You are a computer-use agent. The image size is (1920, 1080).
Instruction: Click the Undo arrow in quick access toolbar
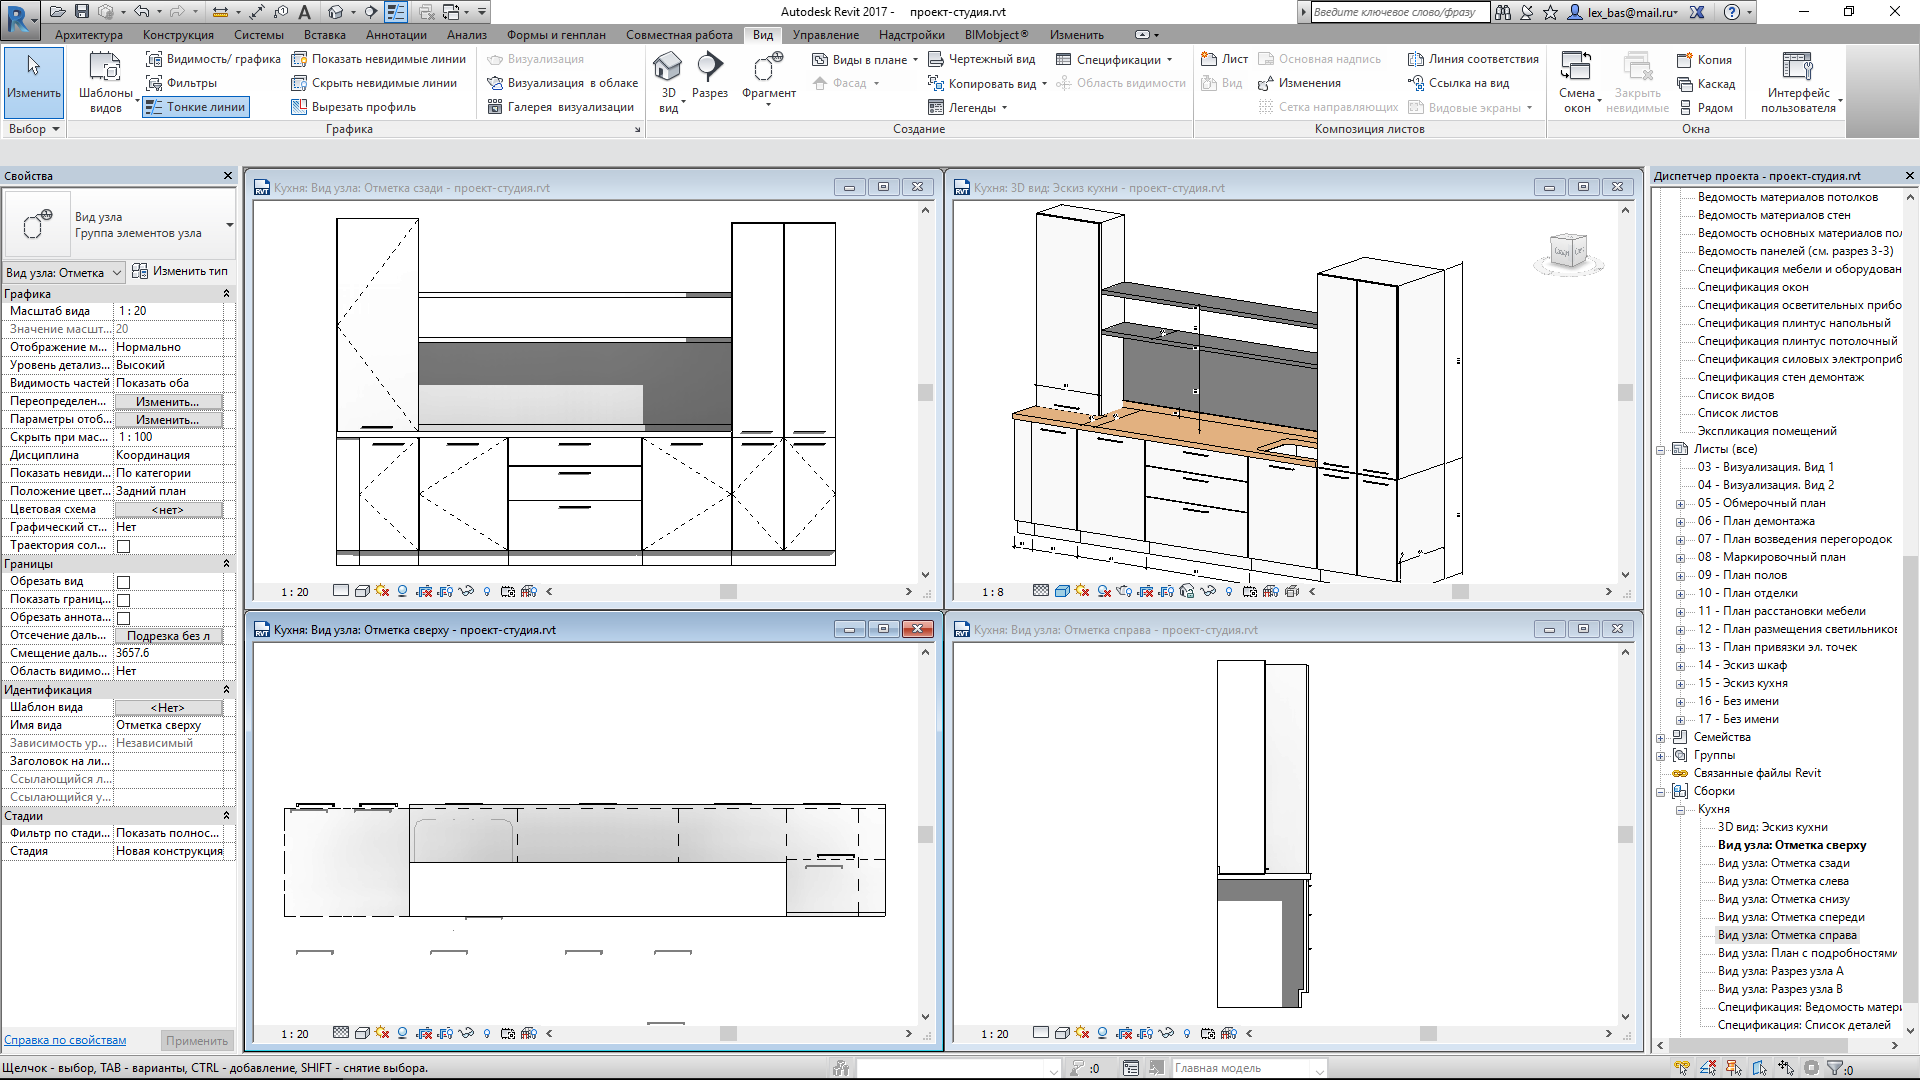(142, 12)
